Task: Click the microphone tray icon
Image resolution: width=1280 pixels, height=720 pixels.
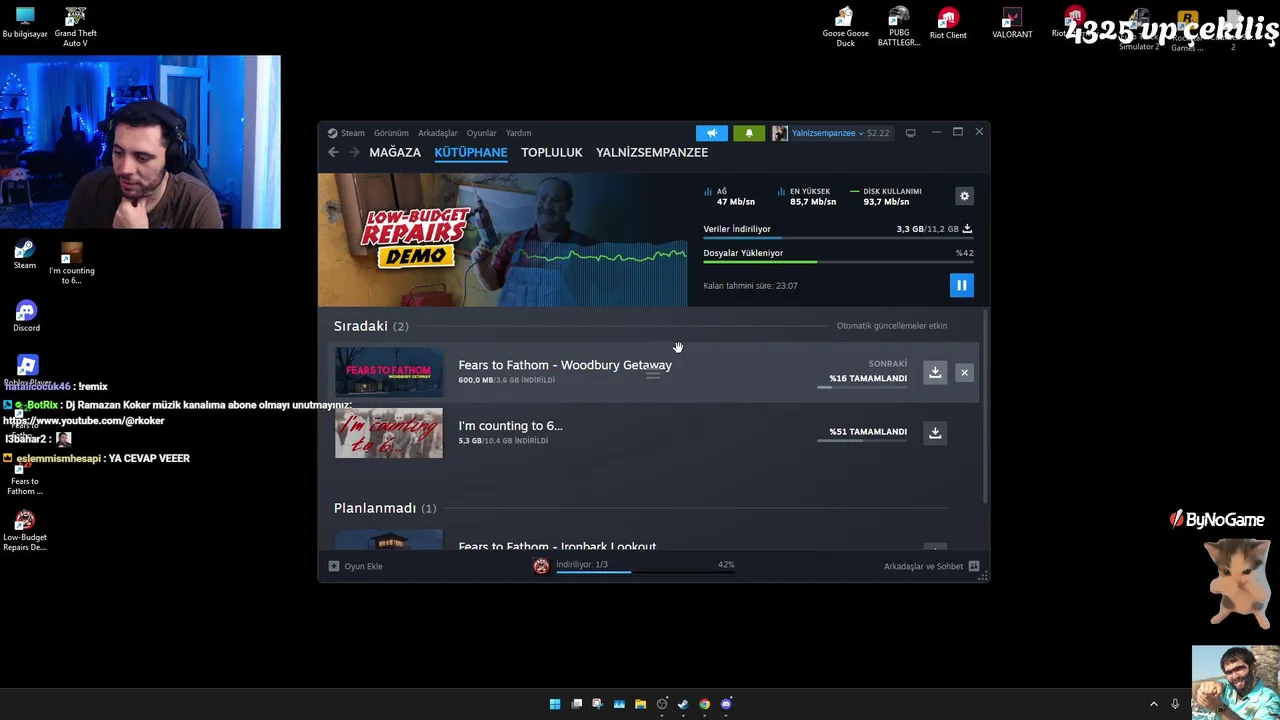Action: [1175, 704]
